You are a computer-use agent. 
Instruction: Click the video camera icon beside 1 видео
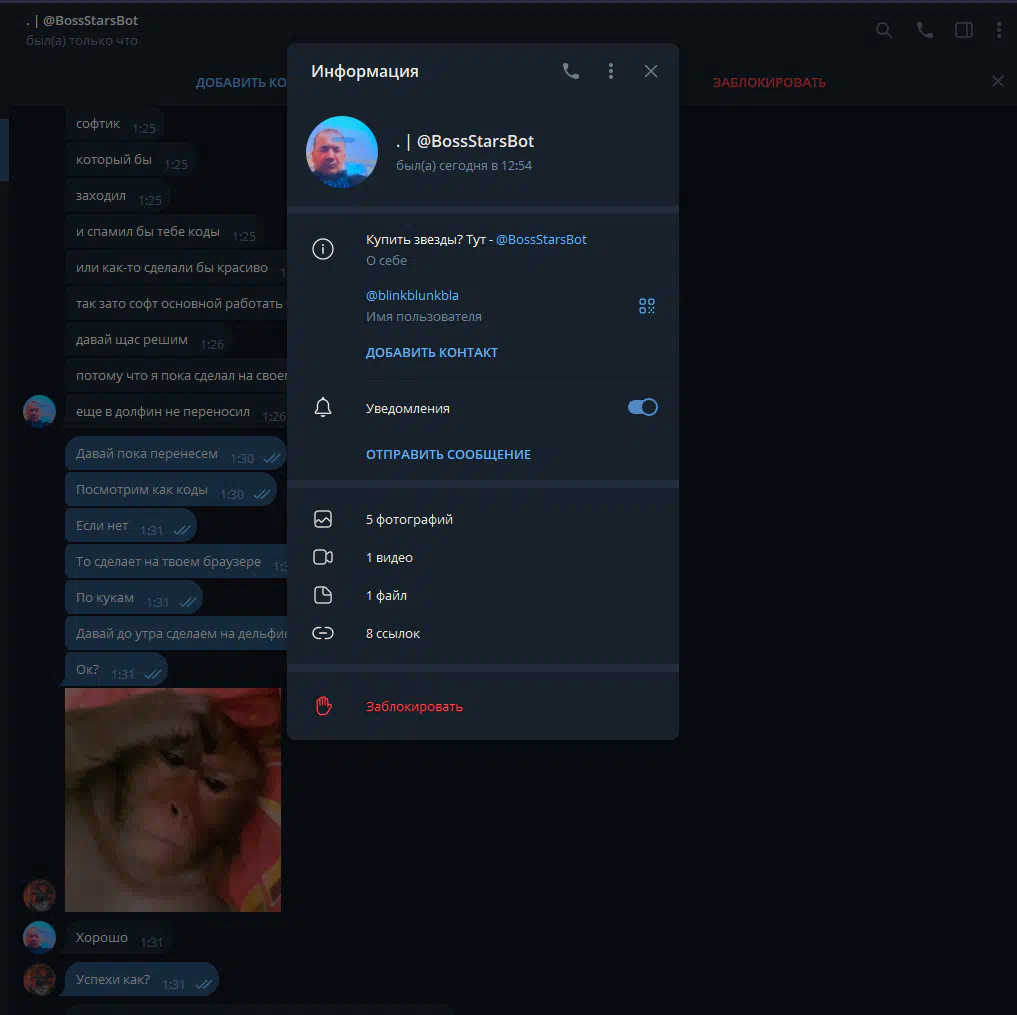coord(323,558)
